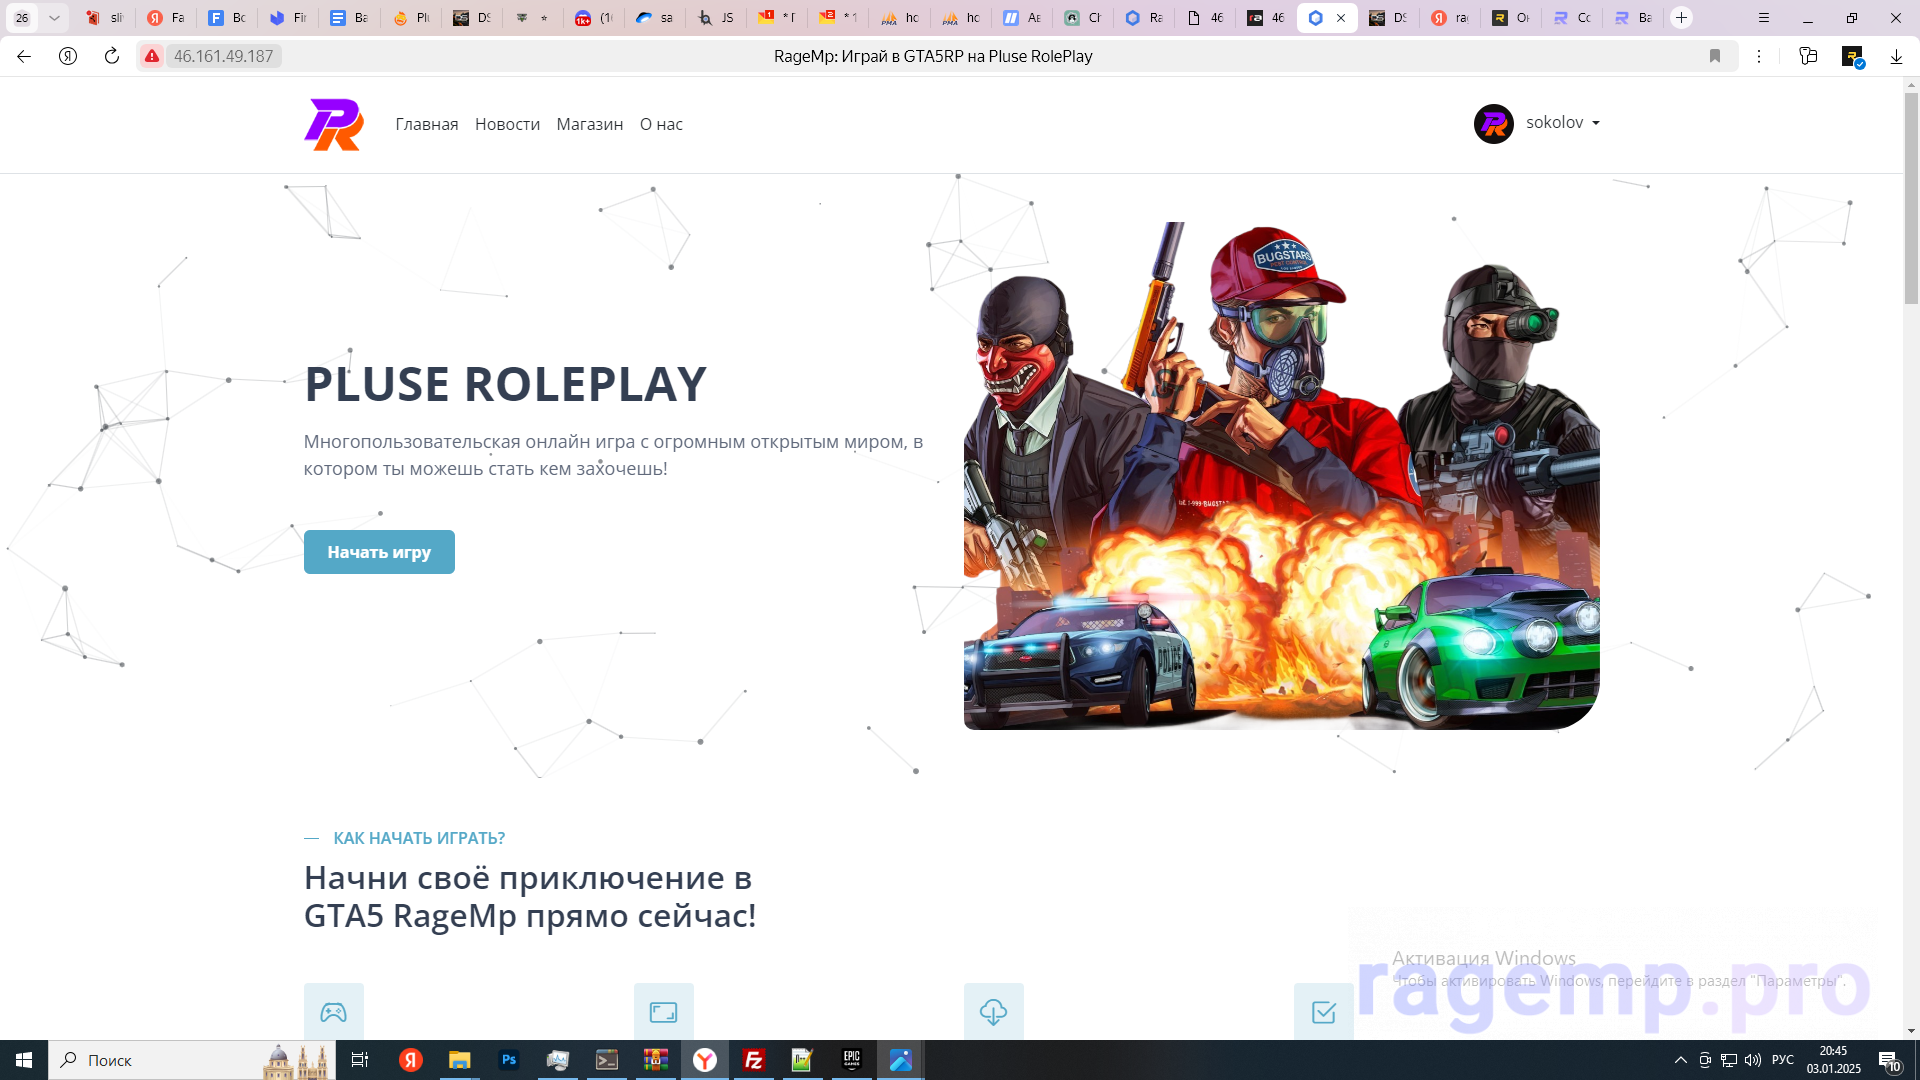Click the 46.161.49.187 address field

pos(223,56)
